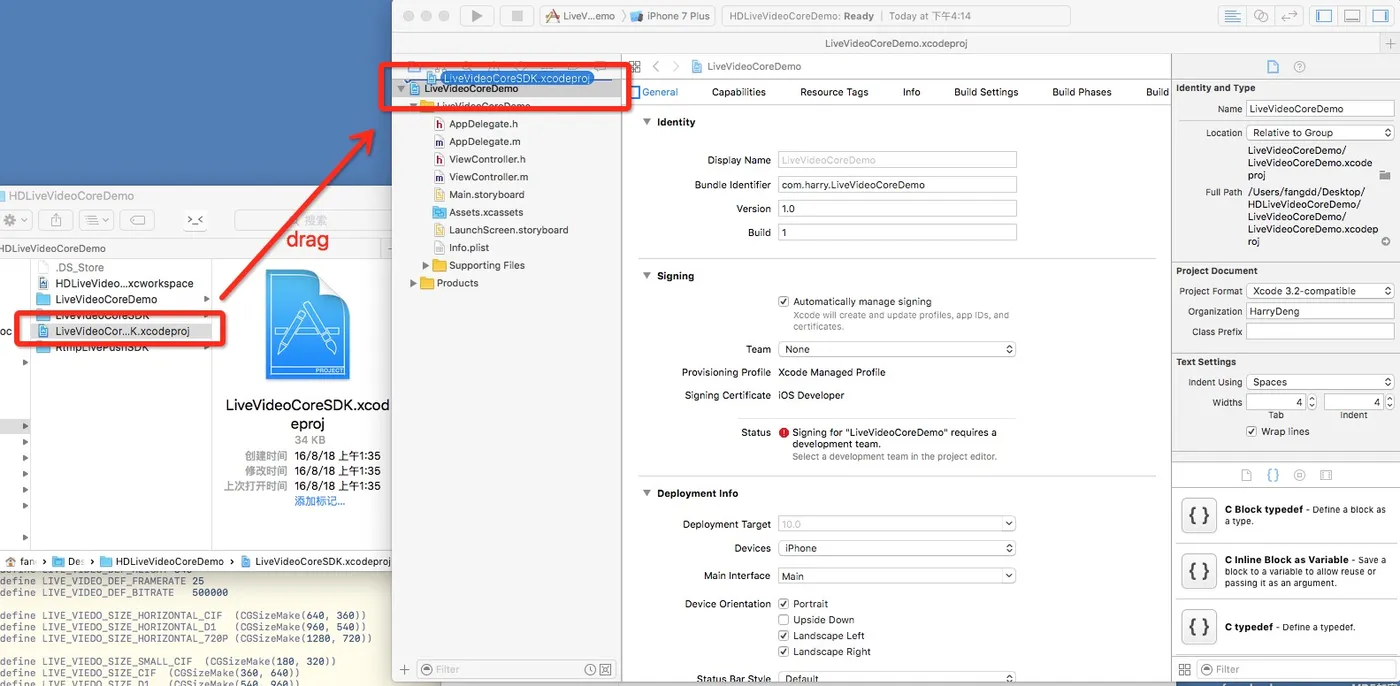1400x686 pixels.
Task: Switch to the Build Settings tab
Action: (x=986, y=92)
